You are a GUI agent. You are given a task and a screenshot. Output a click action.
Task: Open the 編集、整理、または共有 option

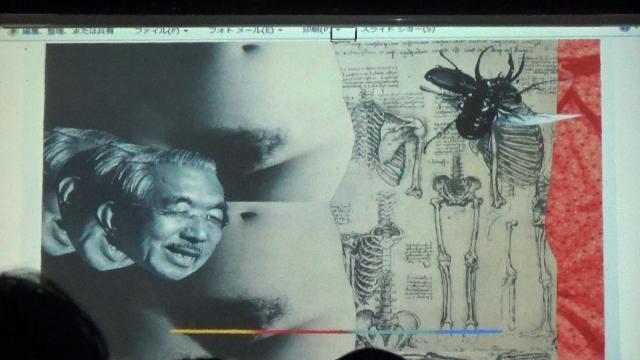coord(68,31)
